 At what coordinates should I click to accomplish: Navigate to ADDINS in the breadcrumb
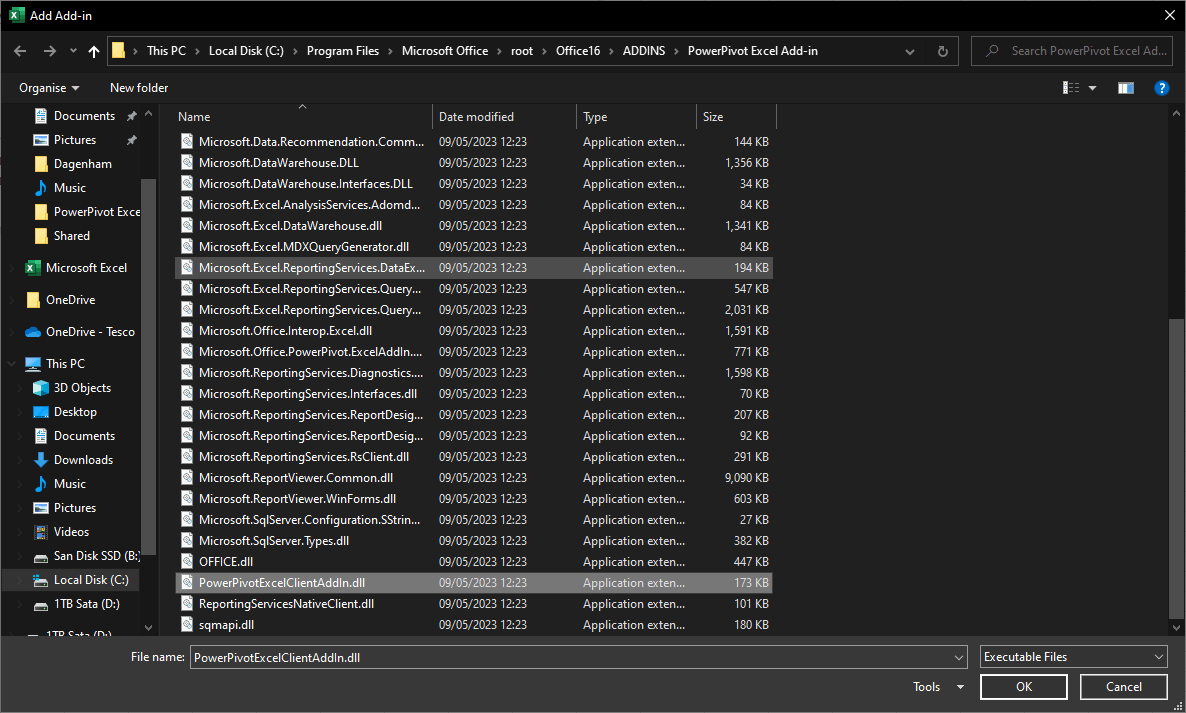[x=644, y=51]
